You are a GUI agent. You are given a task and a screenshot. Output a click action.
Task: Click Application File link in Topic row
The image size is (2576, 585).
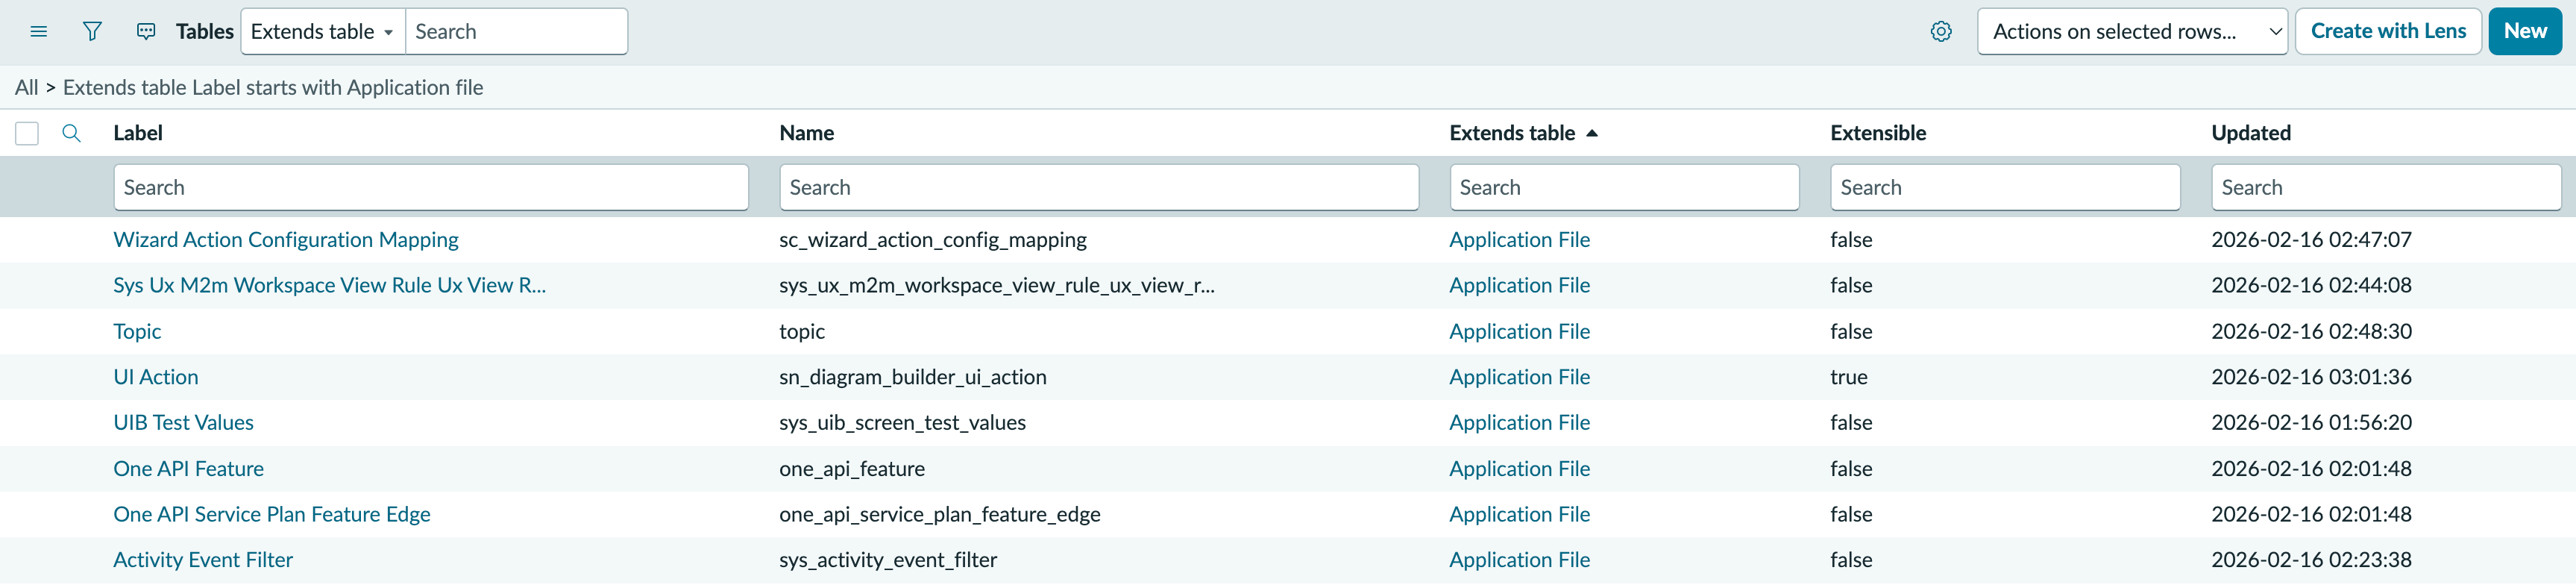[x=1519, y=332]
